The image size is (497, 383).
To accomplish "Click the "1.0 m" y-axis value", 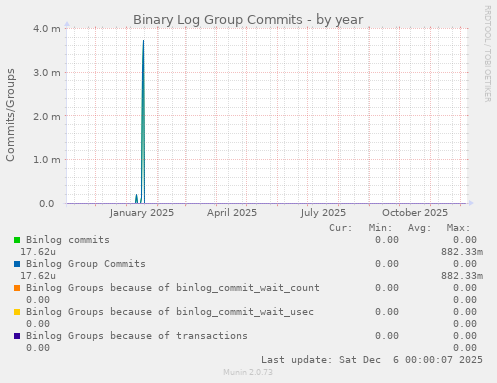I will pos(47,160).
